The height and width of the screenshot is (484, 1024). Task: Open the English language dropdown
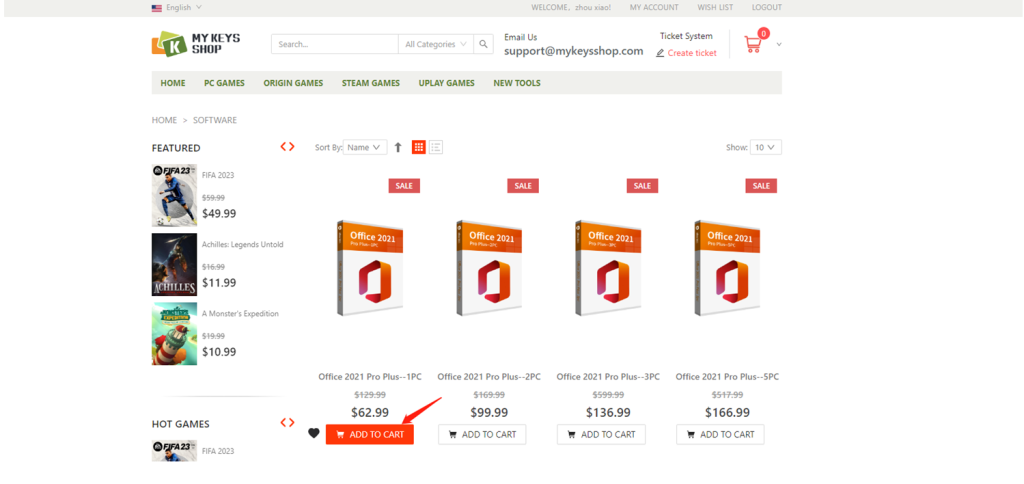184,8
